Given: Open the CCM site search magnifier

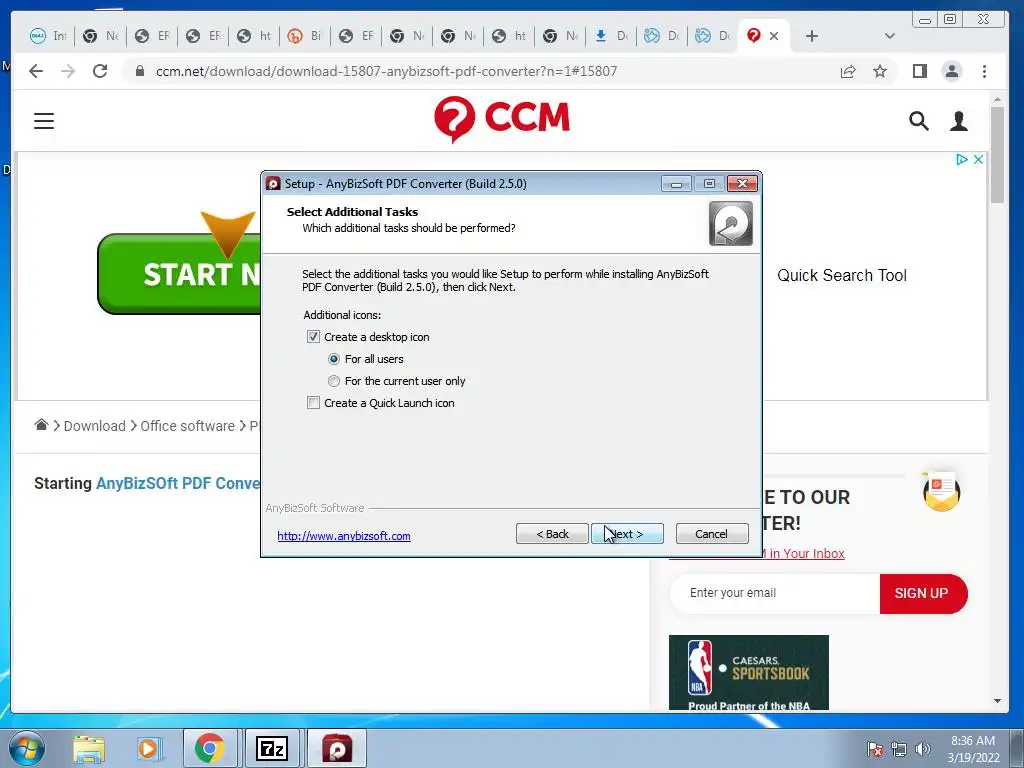Looking at the screenshot, I should point(918,121).
